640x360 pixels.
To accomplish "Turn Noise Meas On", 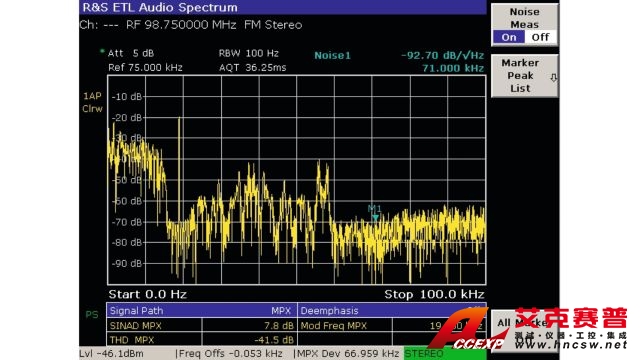I will point(509,37).
